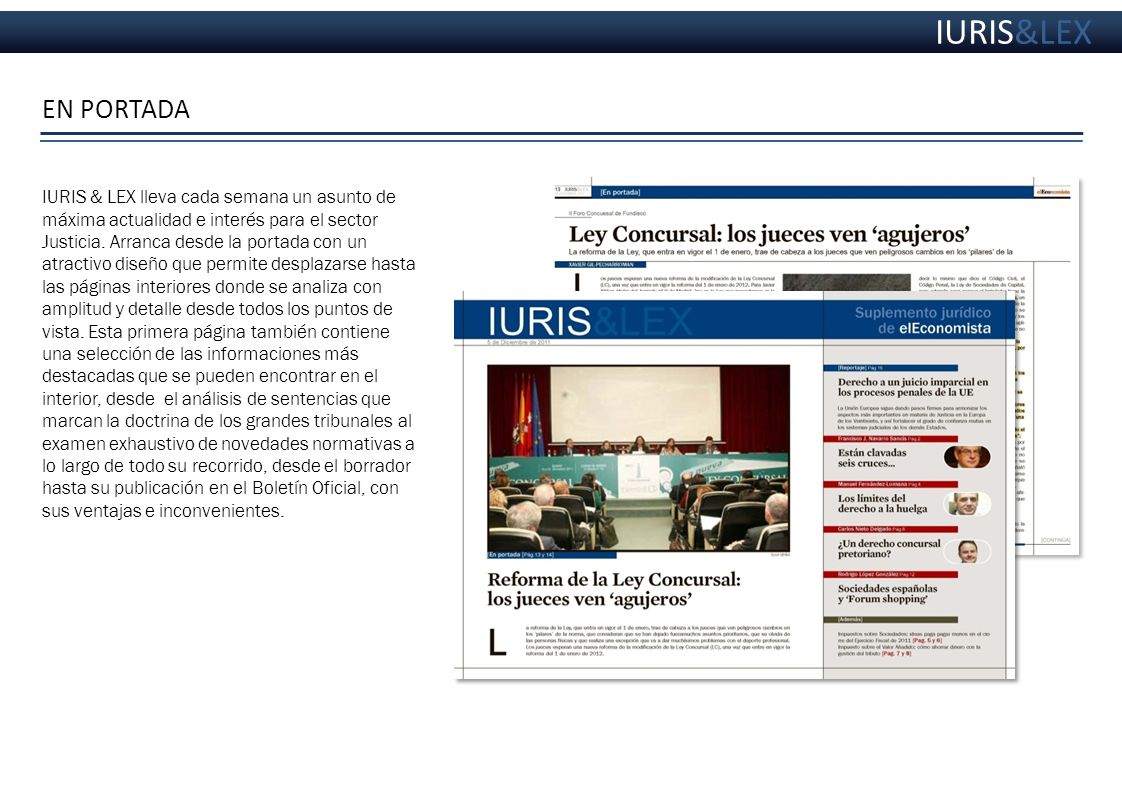Click 'Suplemento jurídico de elEconomista' banner

pos(922,320)
